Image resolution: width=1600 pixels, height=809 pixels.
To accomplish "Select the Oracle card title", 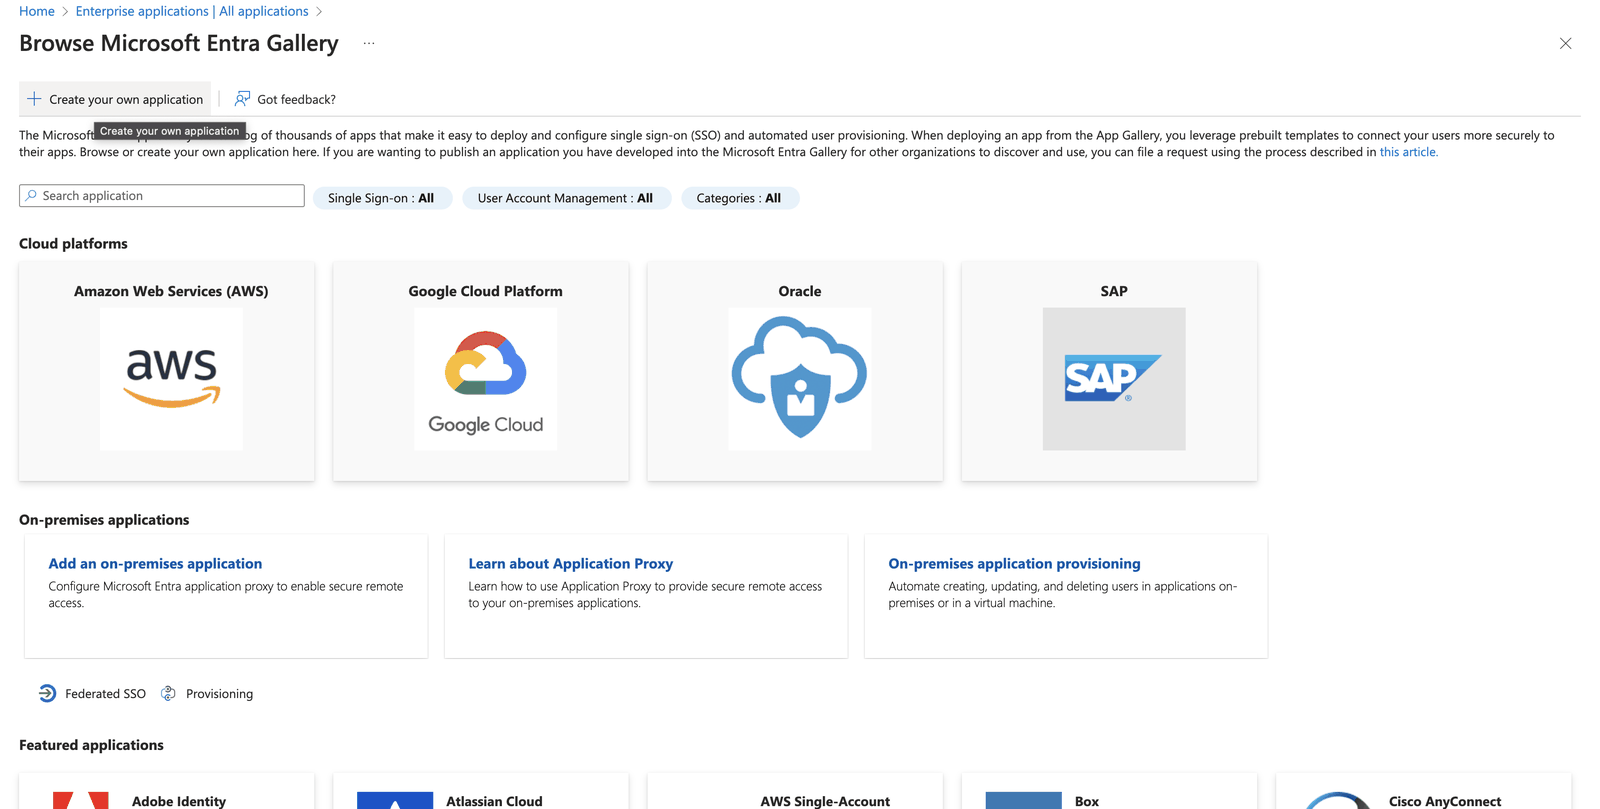I will (x=800, y=291).
